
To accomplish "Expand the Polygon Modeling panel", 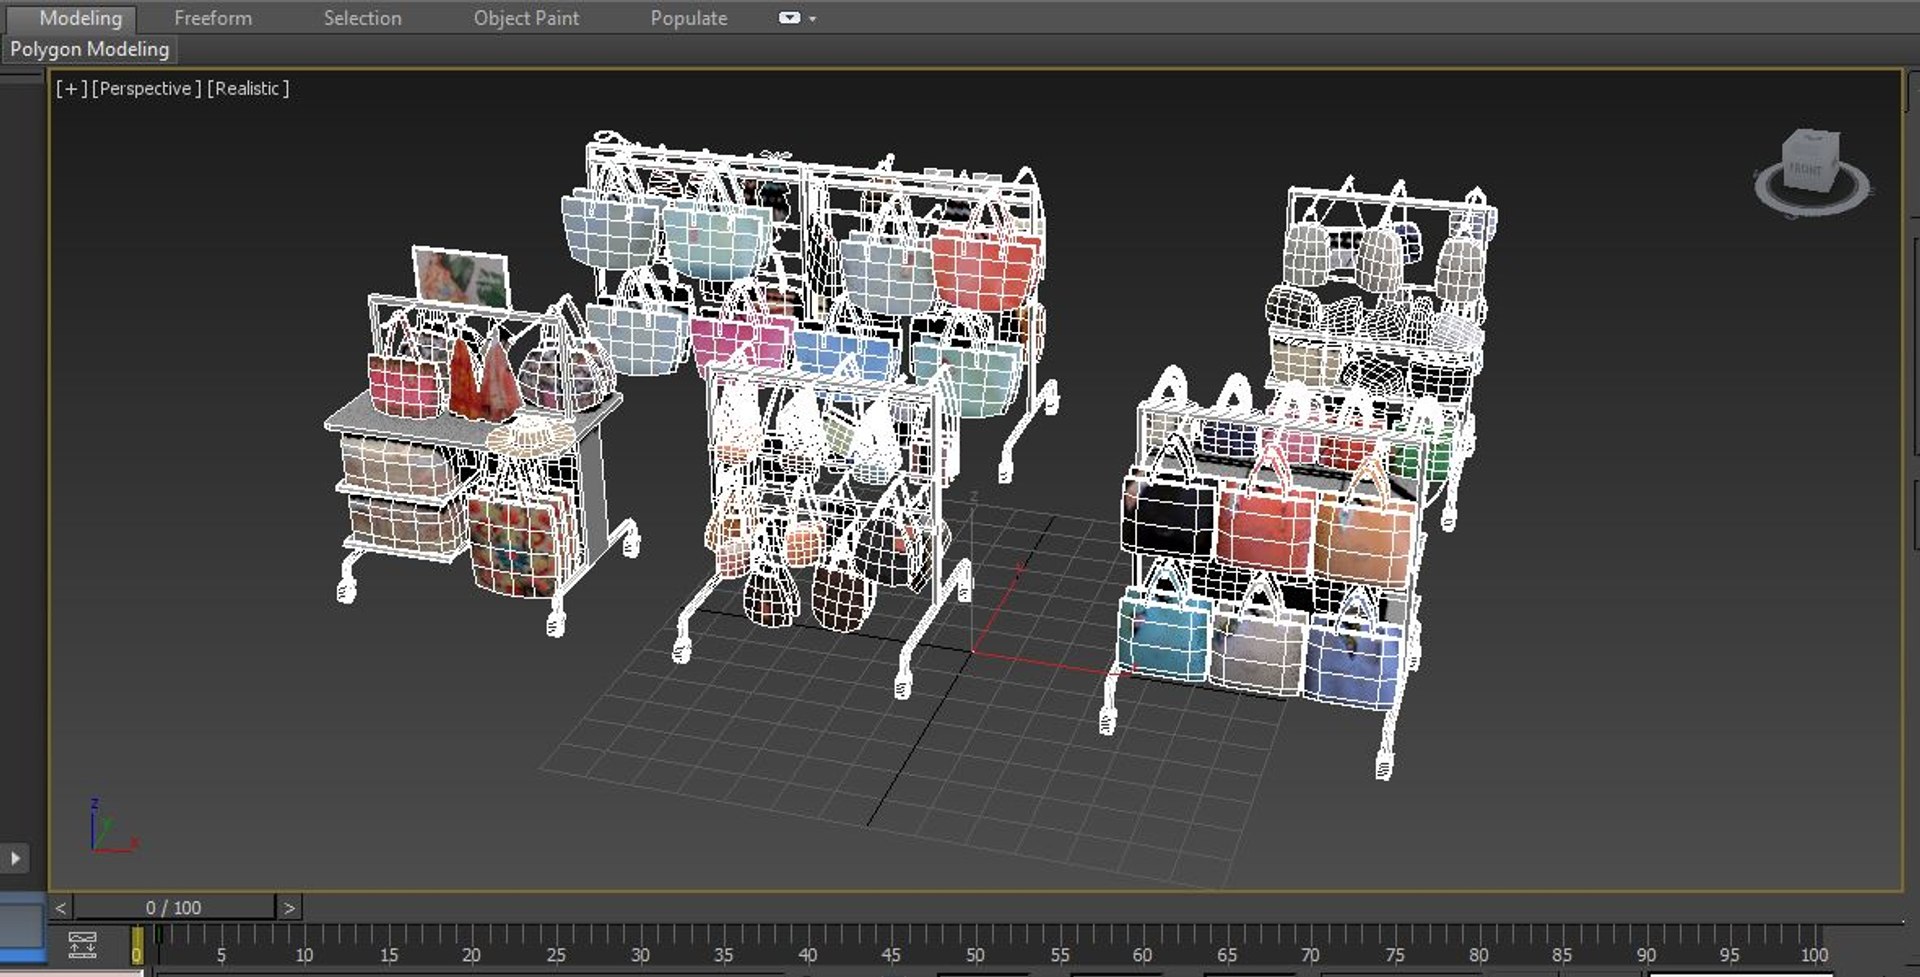I will tap(89, 49).
